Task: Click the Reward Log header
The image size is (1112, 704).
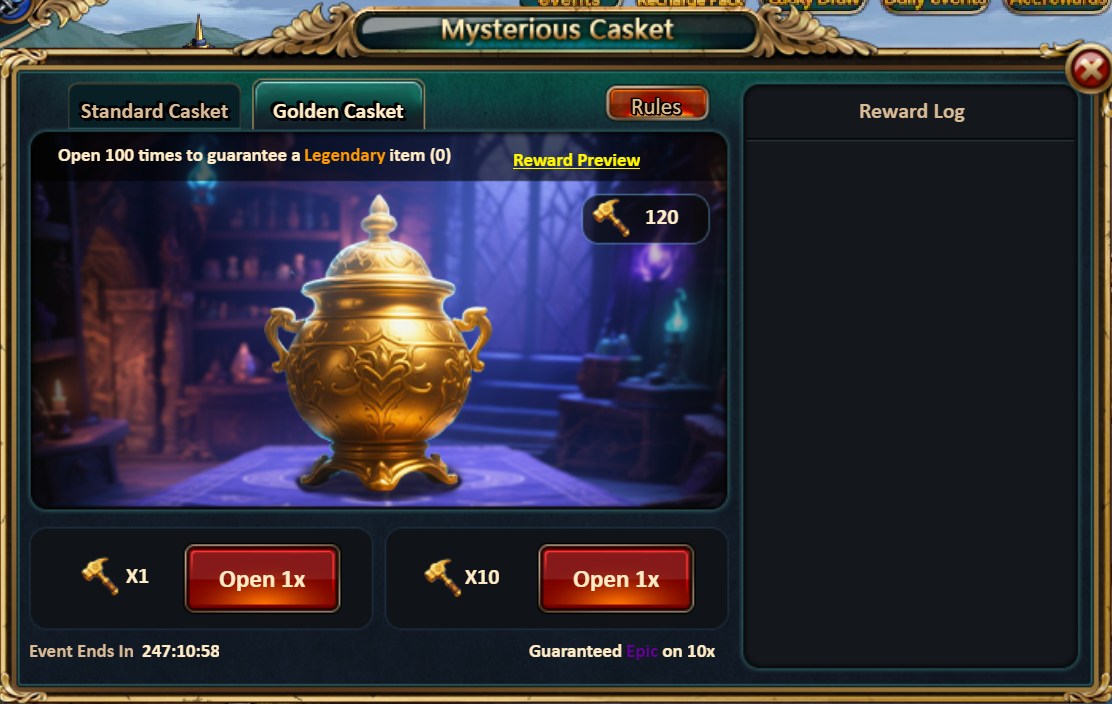Action: 911,111
